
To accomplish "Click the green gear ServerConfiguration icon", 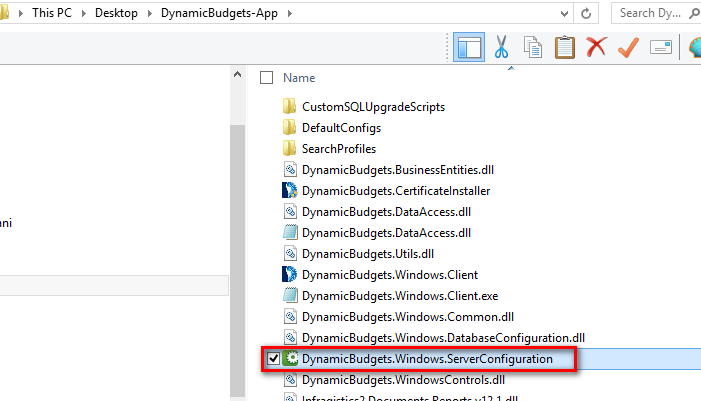I will pos(291,359).
